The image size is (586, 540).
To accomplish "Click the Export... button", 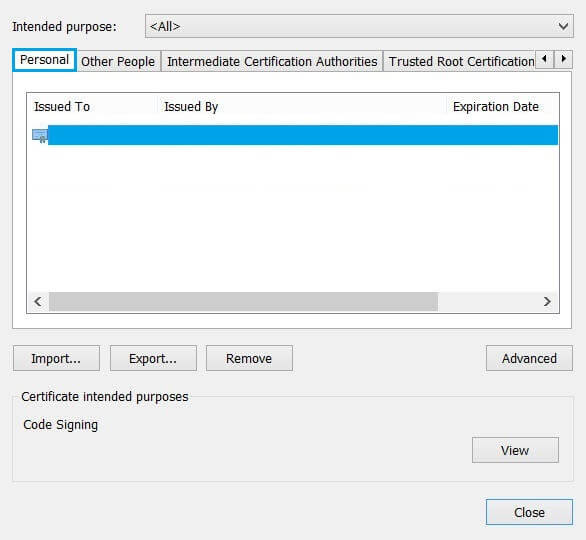I will click(x=153, y=358).
